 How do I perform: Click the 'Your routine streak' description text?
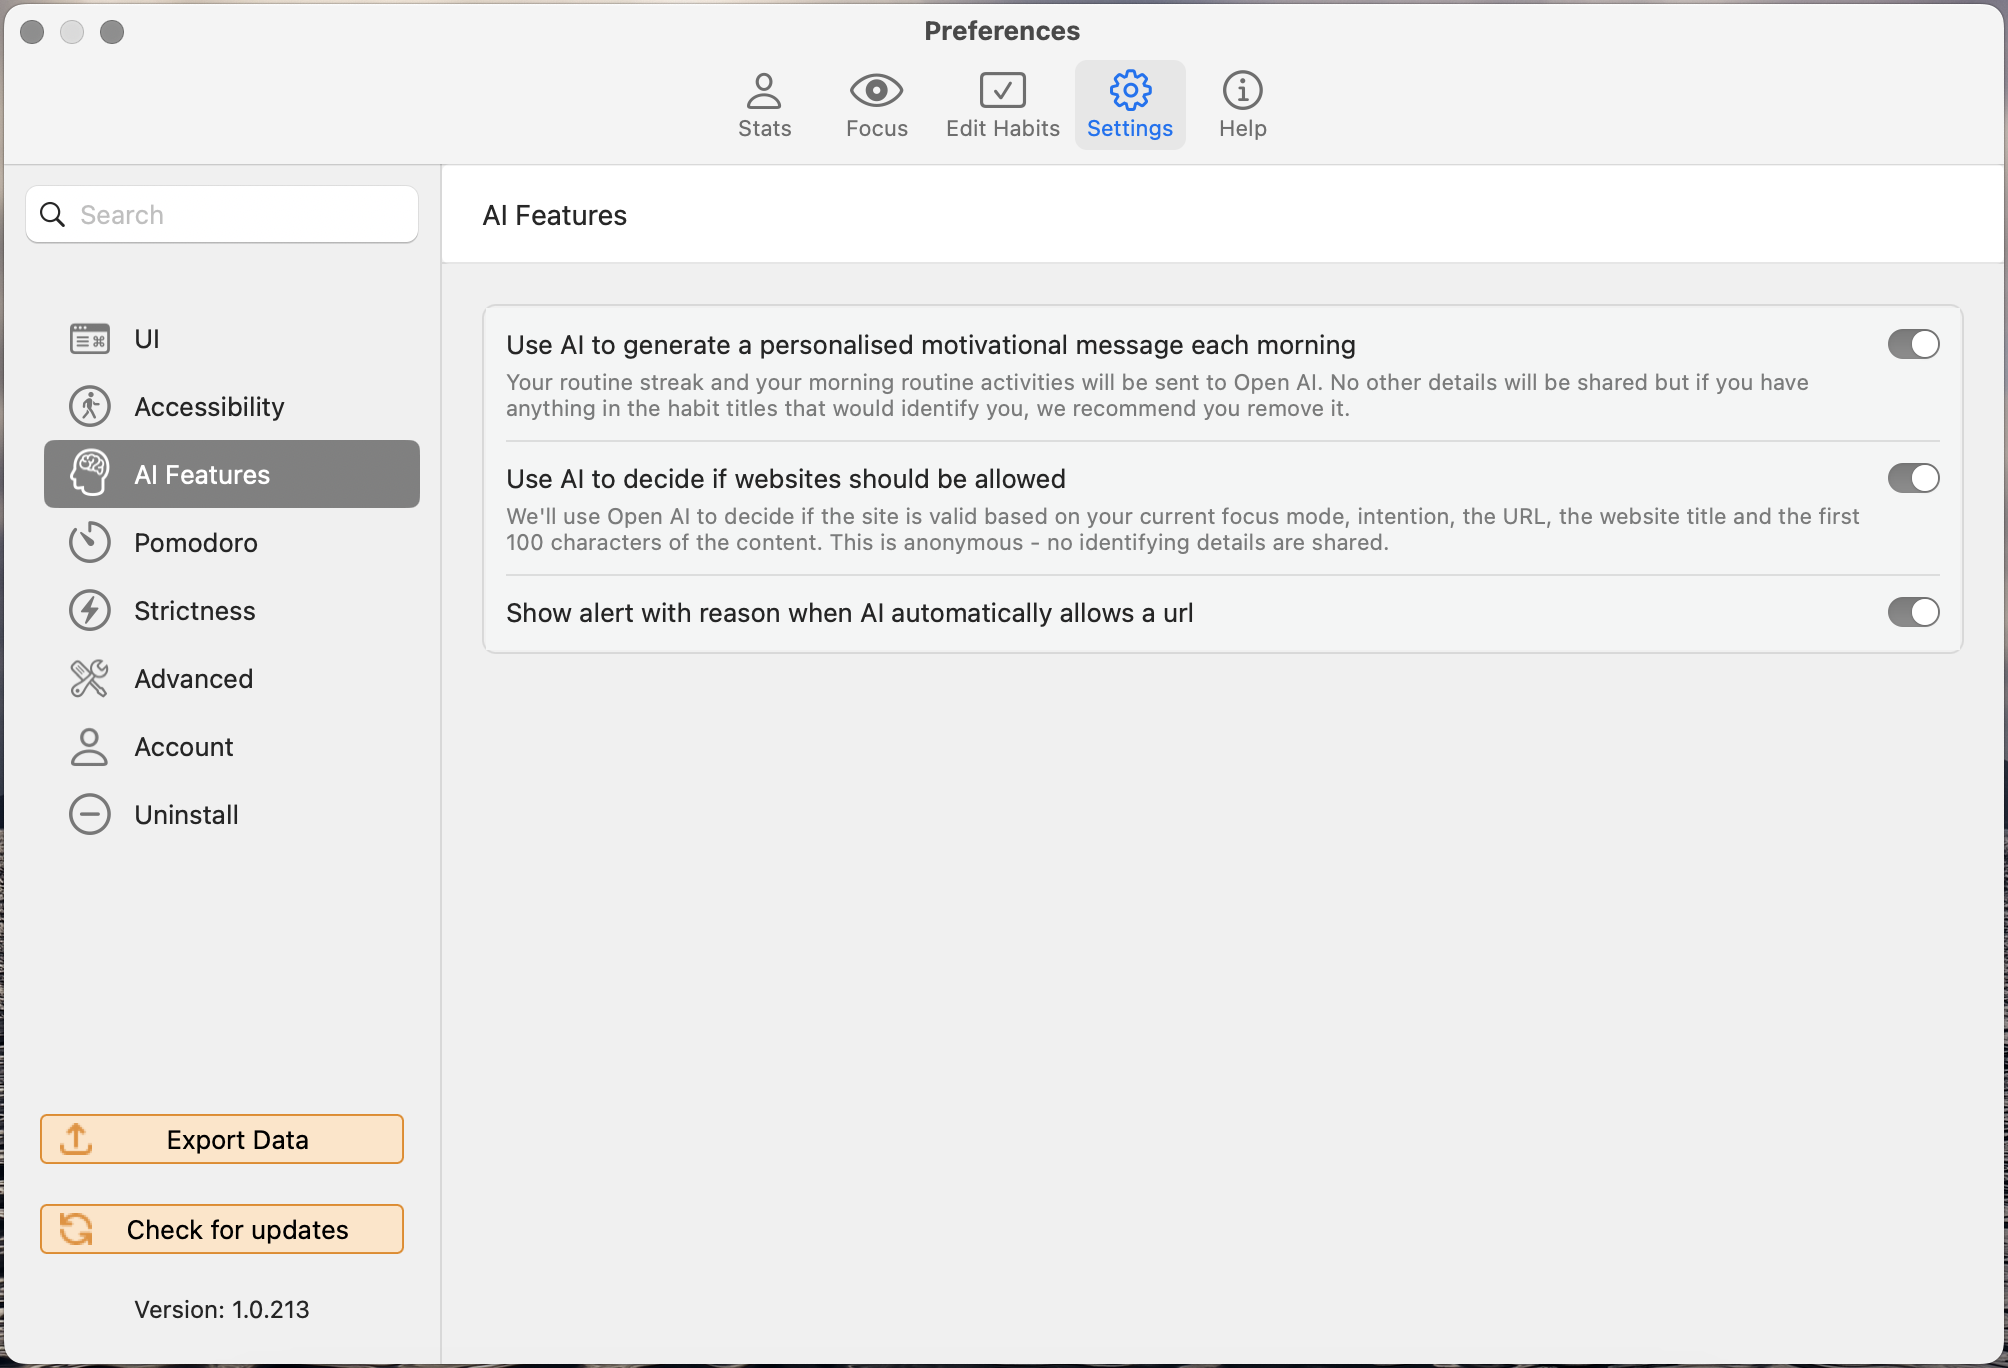tap(1157, 395)
